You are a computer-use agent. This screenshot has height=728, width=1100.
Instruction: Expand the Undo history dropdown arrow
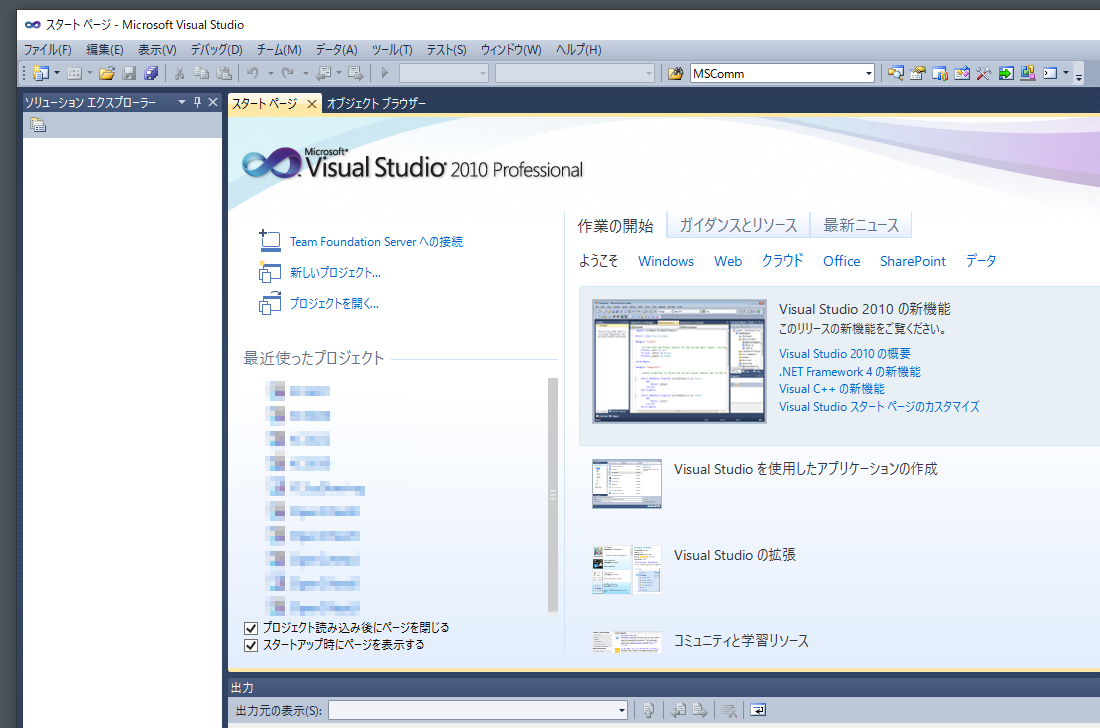(270, 73)
